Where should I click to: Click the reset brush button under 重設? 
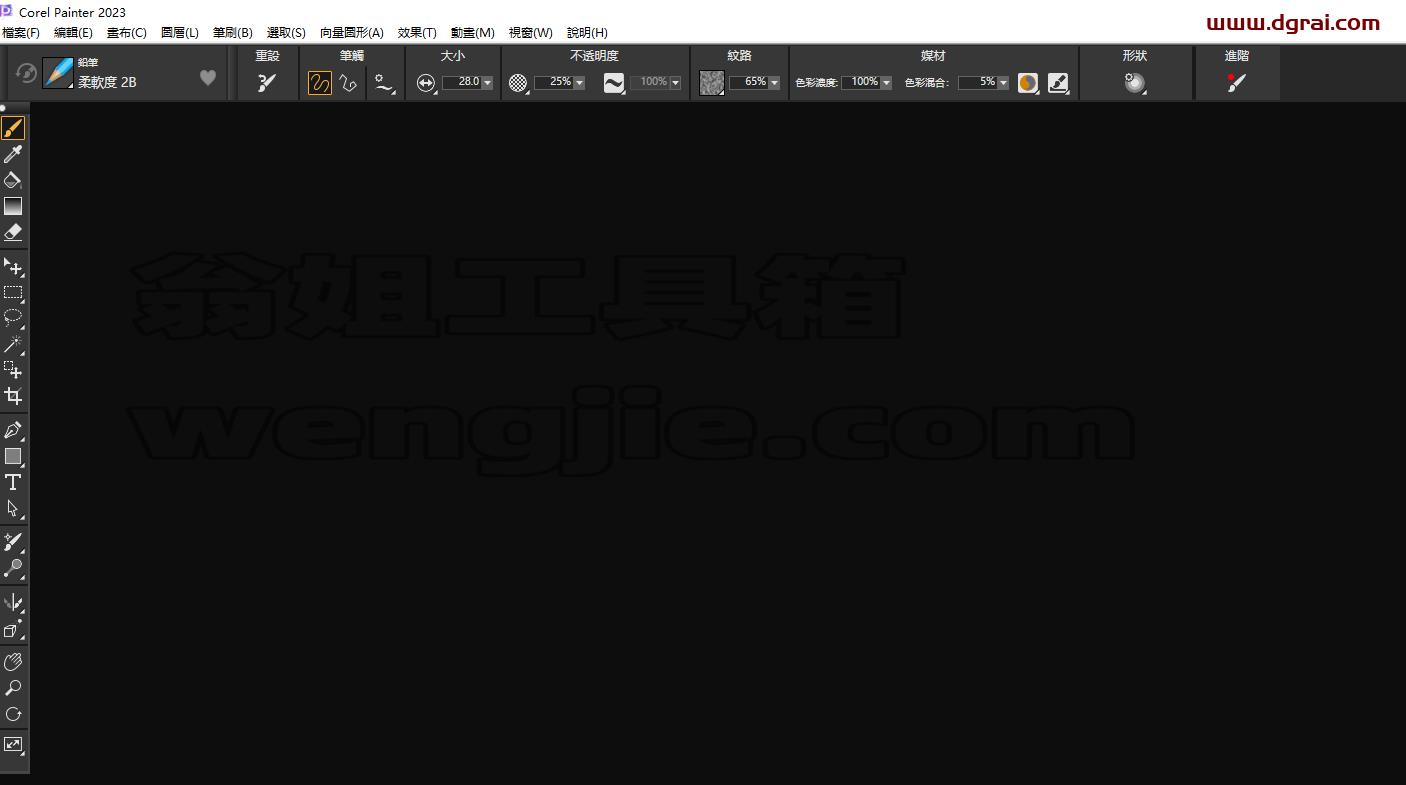click(x=267, y=83)
